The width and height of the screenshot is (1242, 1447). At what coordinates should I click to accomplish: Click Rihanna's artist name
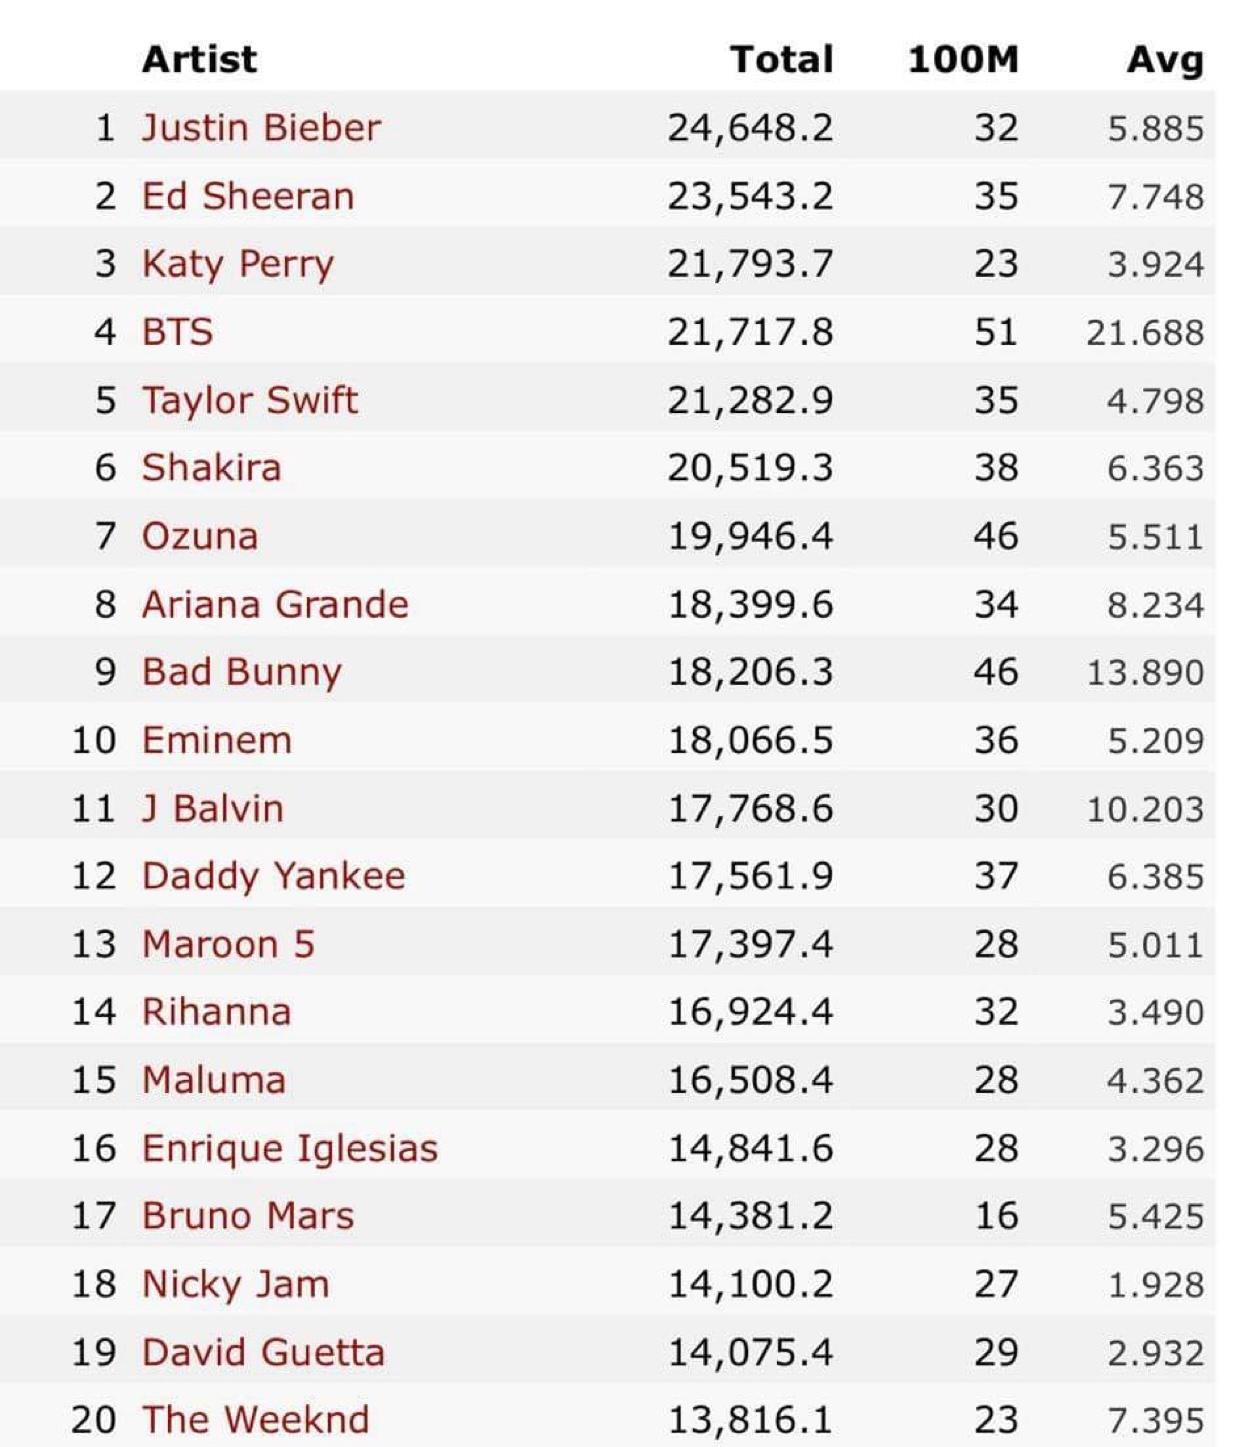coord(217,1012)
